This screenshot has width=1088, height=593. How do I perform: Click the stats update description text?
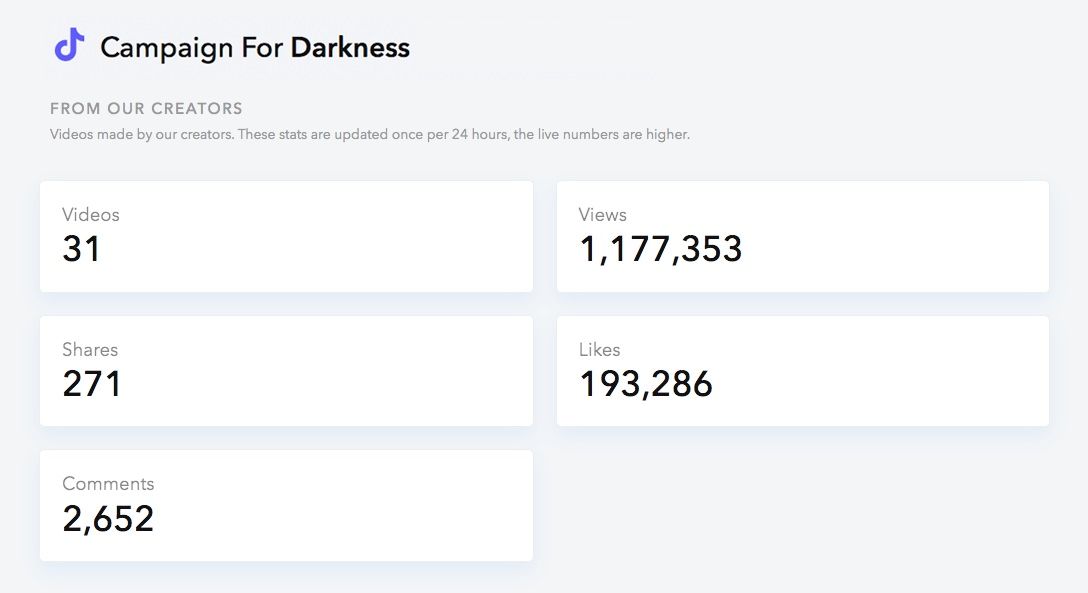click(370, 134)
